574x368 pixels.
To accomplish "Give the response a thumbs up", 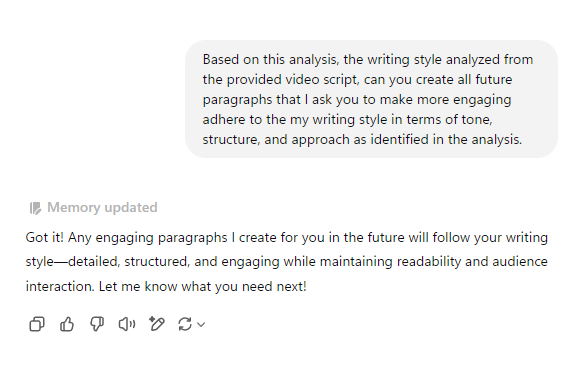I will click(67, 324).
